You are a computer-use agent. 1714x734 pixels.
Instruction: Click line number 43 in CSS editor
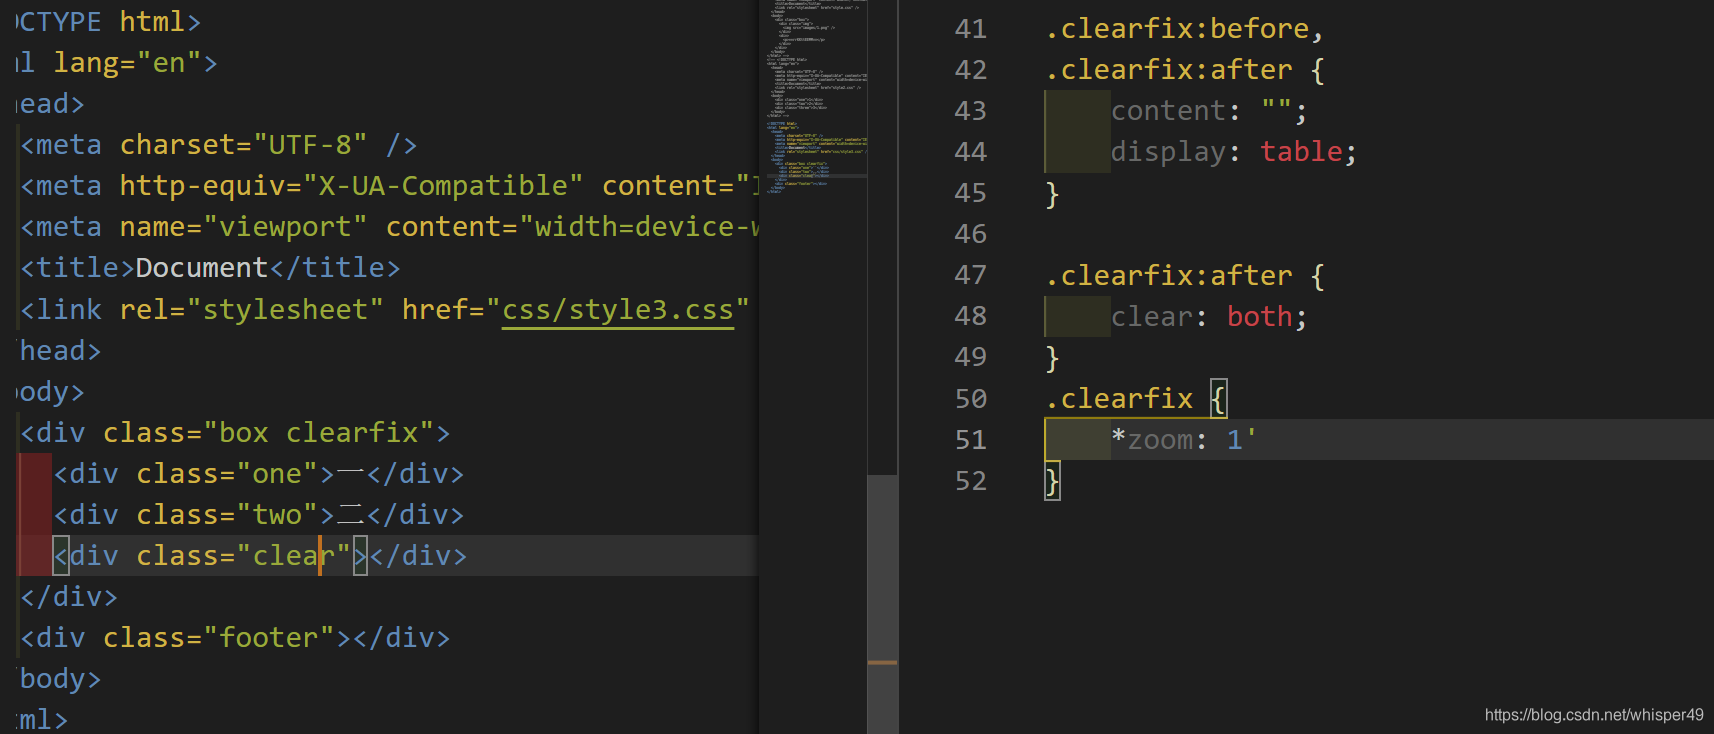[x=970, y=111]
